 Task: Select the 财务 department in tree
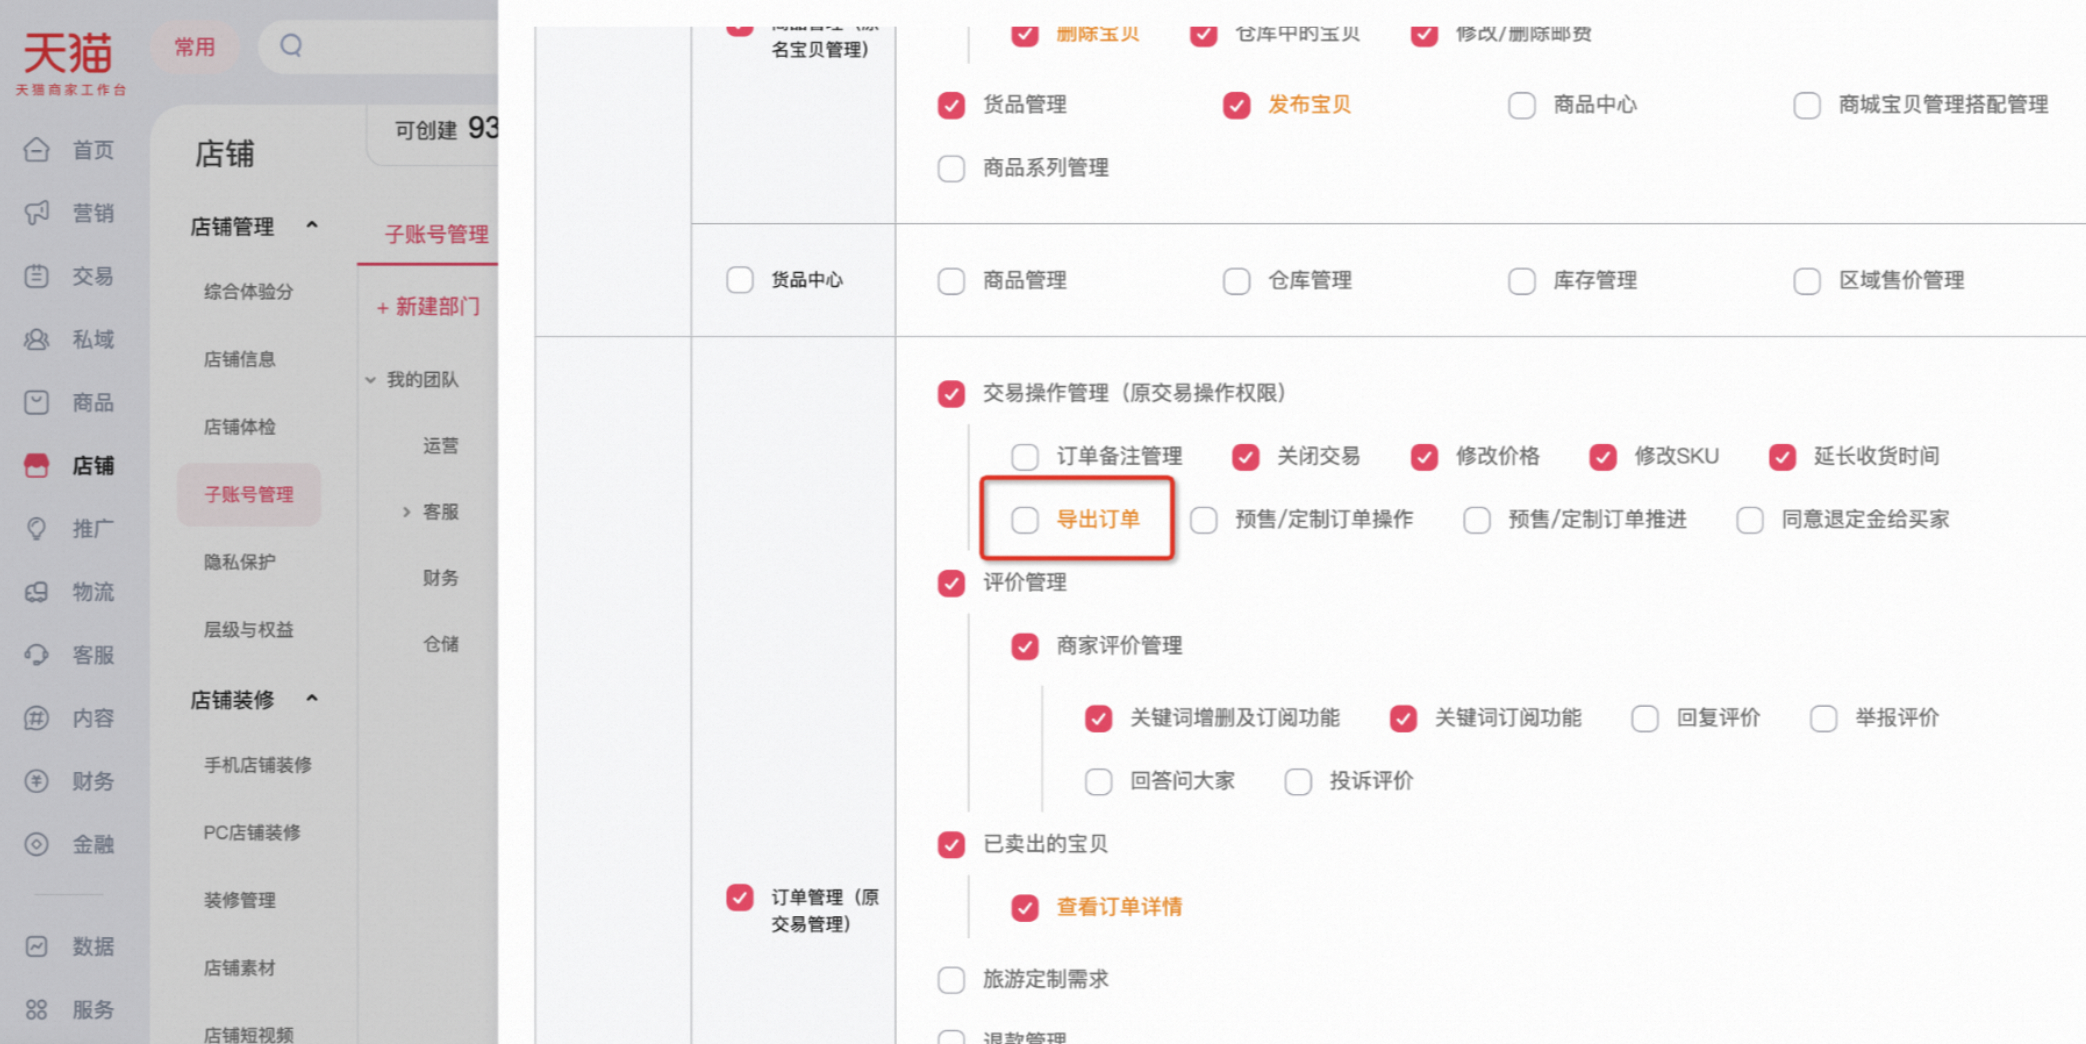click(440, 578)
